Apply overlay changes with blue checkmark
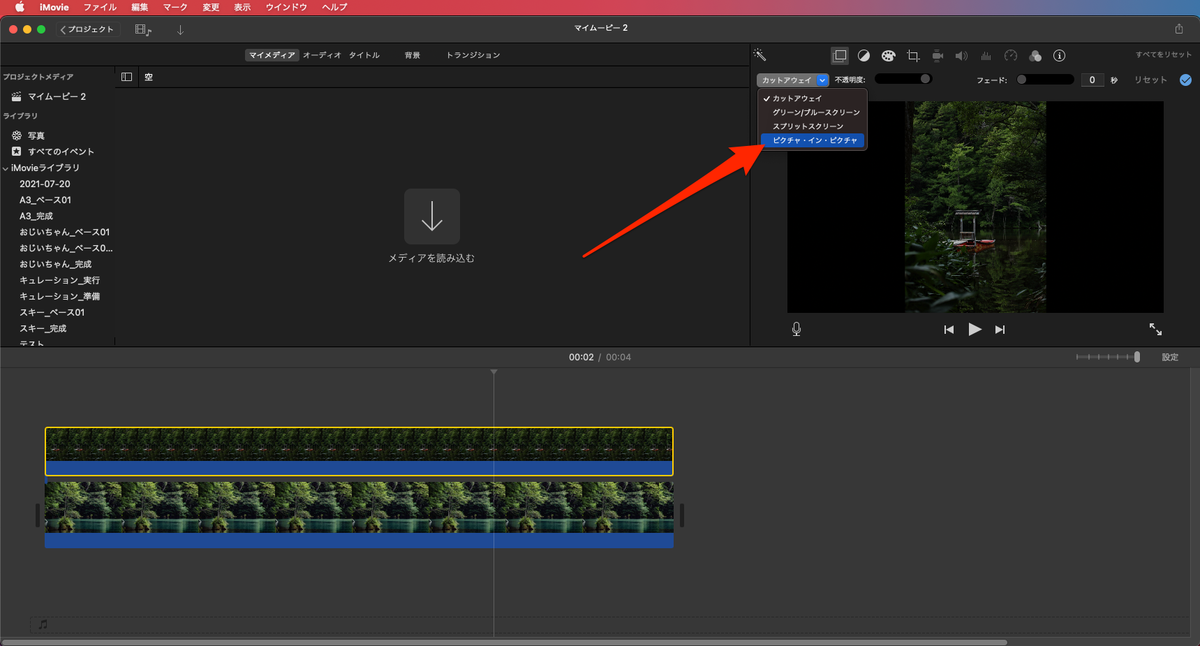This screenshot has height=646, width=1200. 1186,80
